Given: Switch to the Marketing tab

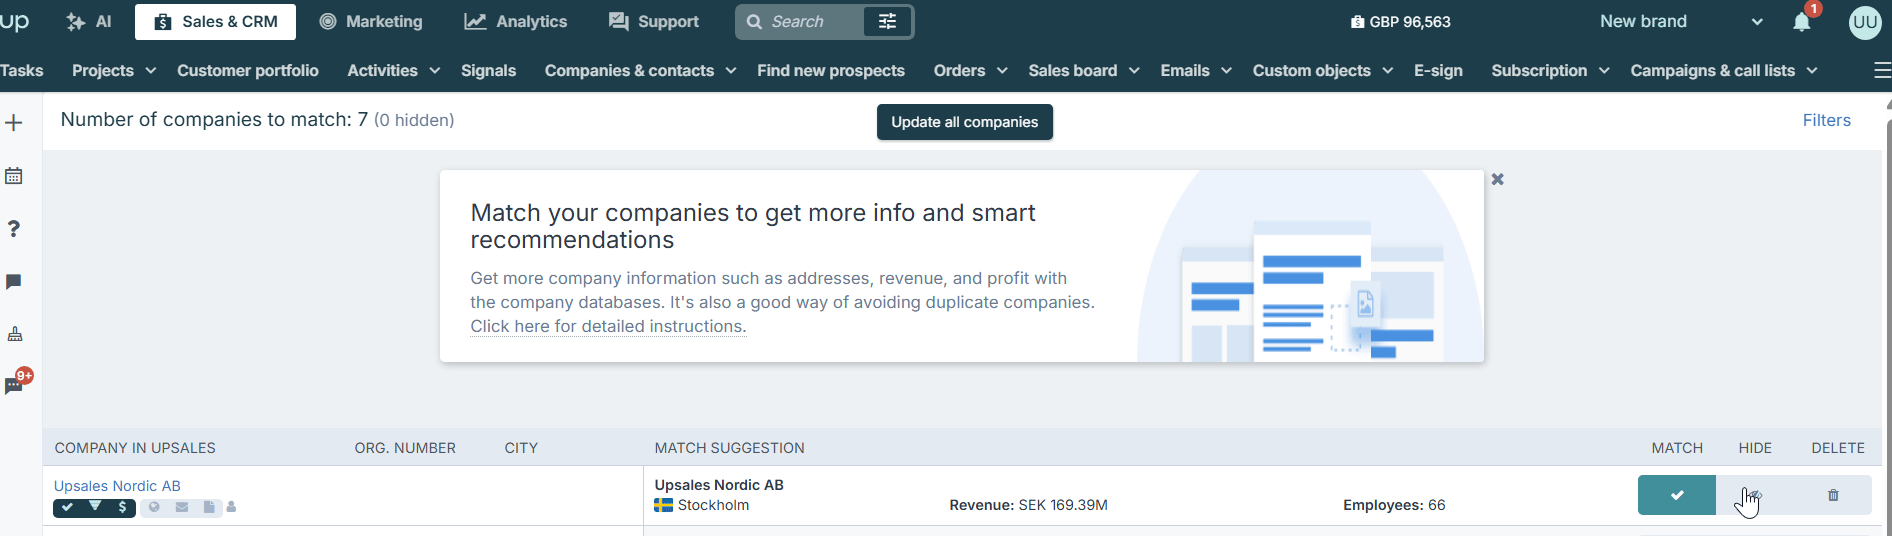Looking at the screenshot, I should pyautogui.click(x=371, y=22).
